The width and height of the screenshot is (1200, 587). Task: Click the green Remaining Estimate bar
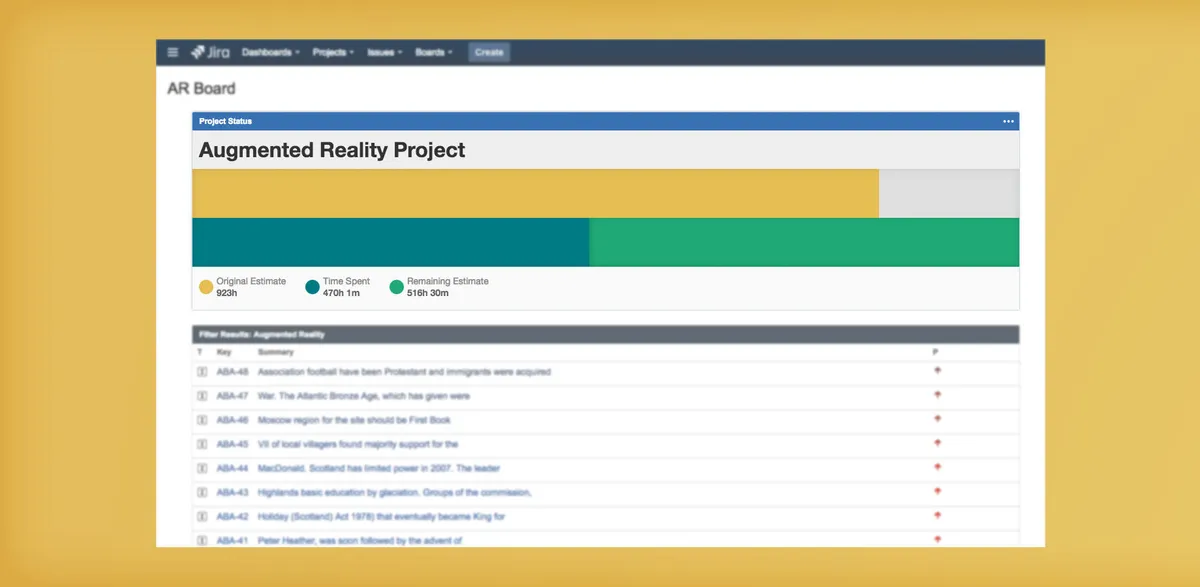[804, 242]
